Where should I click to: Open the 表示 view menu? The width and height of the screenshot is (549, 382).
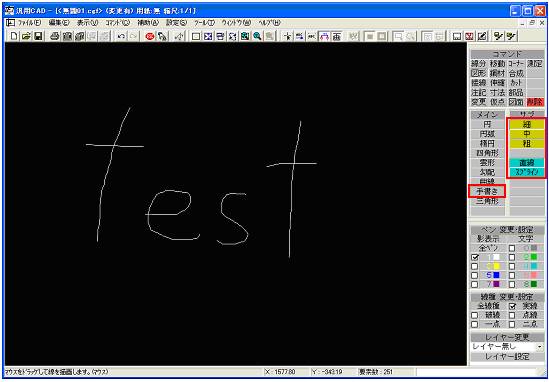(x=88, y=23)
